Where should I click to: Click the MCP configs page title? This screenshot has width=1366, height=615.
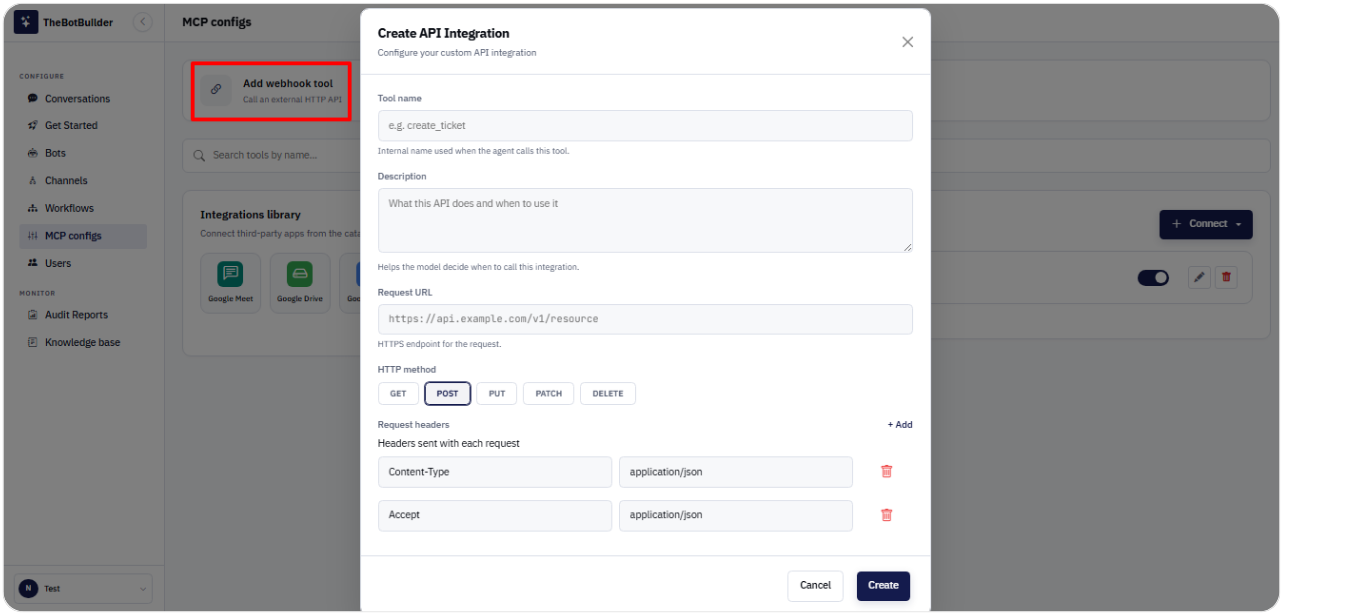pos(217,22)
